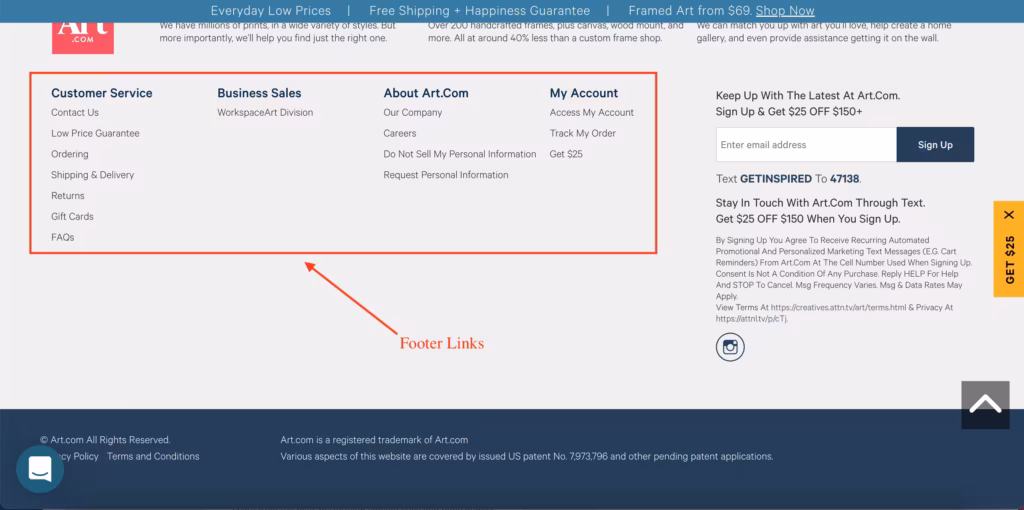The width and height of the screenshot is (1024, 510).
Task: Open Shipping & Delivery link
Action: pyautogui.click(x=93, y=175)
